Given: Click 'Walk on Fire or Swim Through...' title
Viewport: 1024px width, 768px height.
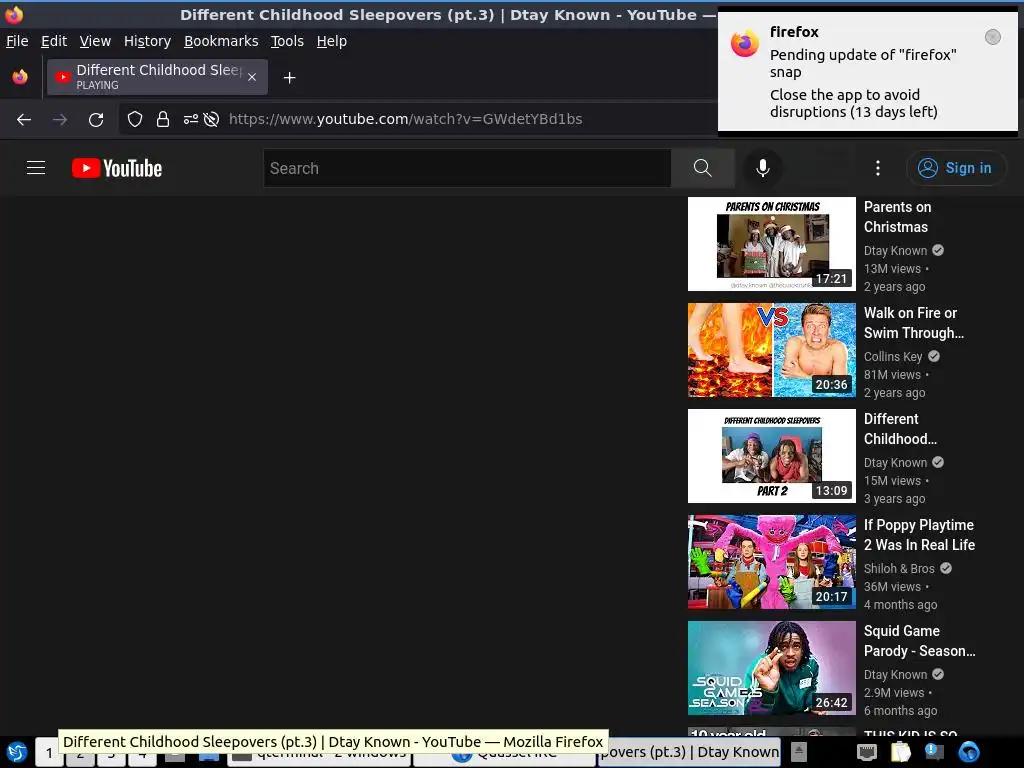Looking at the screenshot, I should coord(914,323).
